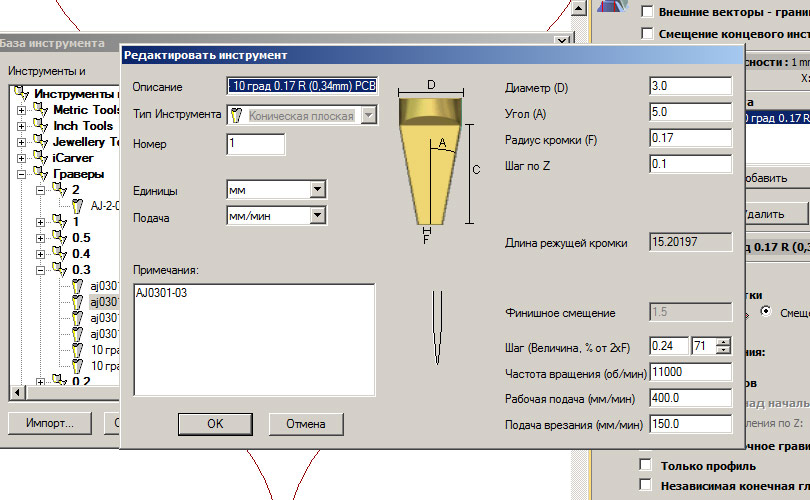Click the Шаг value 0.24 field
This screenshot has height=500, width=810.
click(x=669, y=346)
